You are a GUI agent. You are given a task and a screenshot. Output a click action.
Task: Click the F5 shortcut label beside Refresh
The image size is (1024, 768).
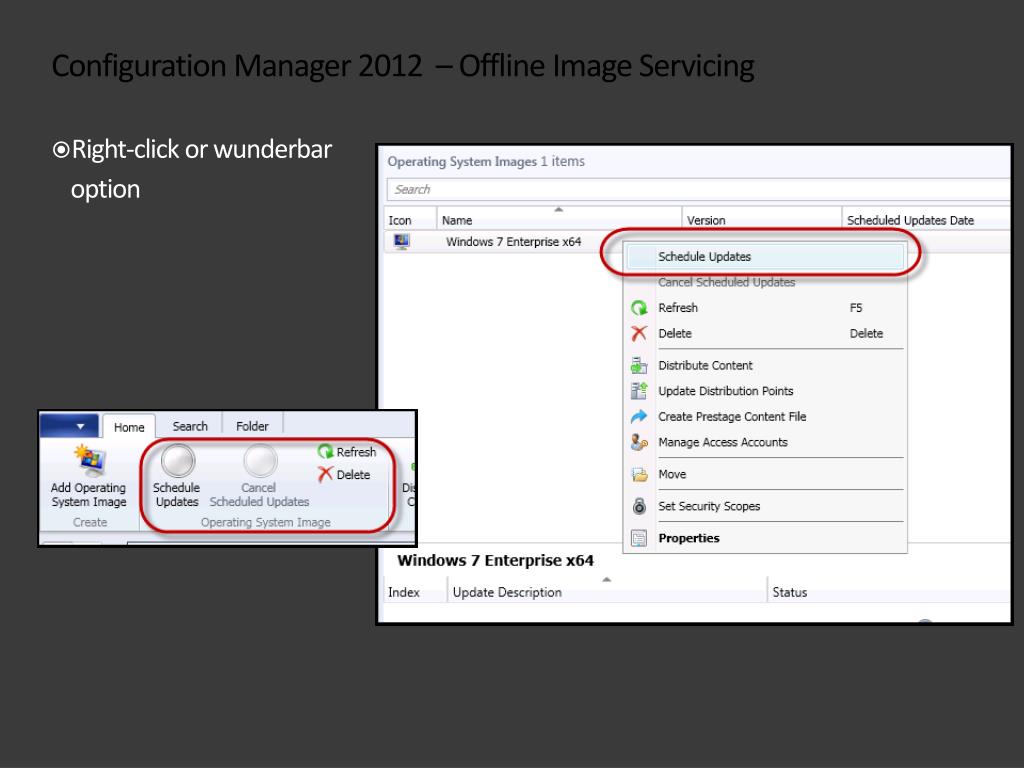pos(856,308)
